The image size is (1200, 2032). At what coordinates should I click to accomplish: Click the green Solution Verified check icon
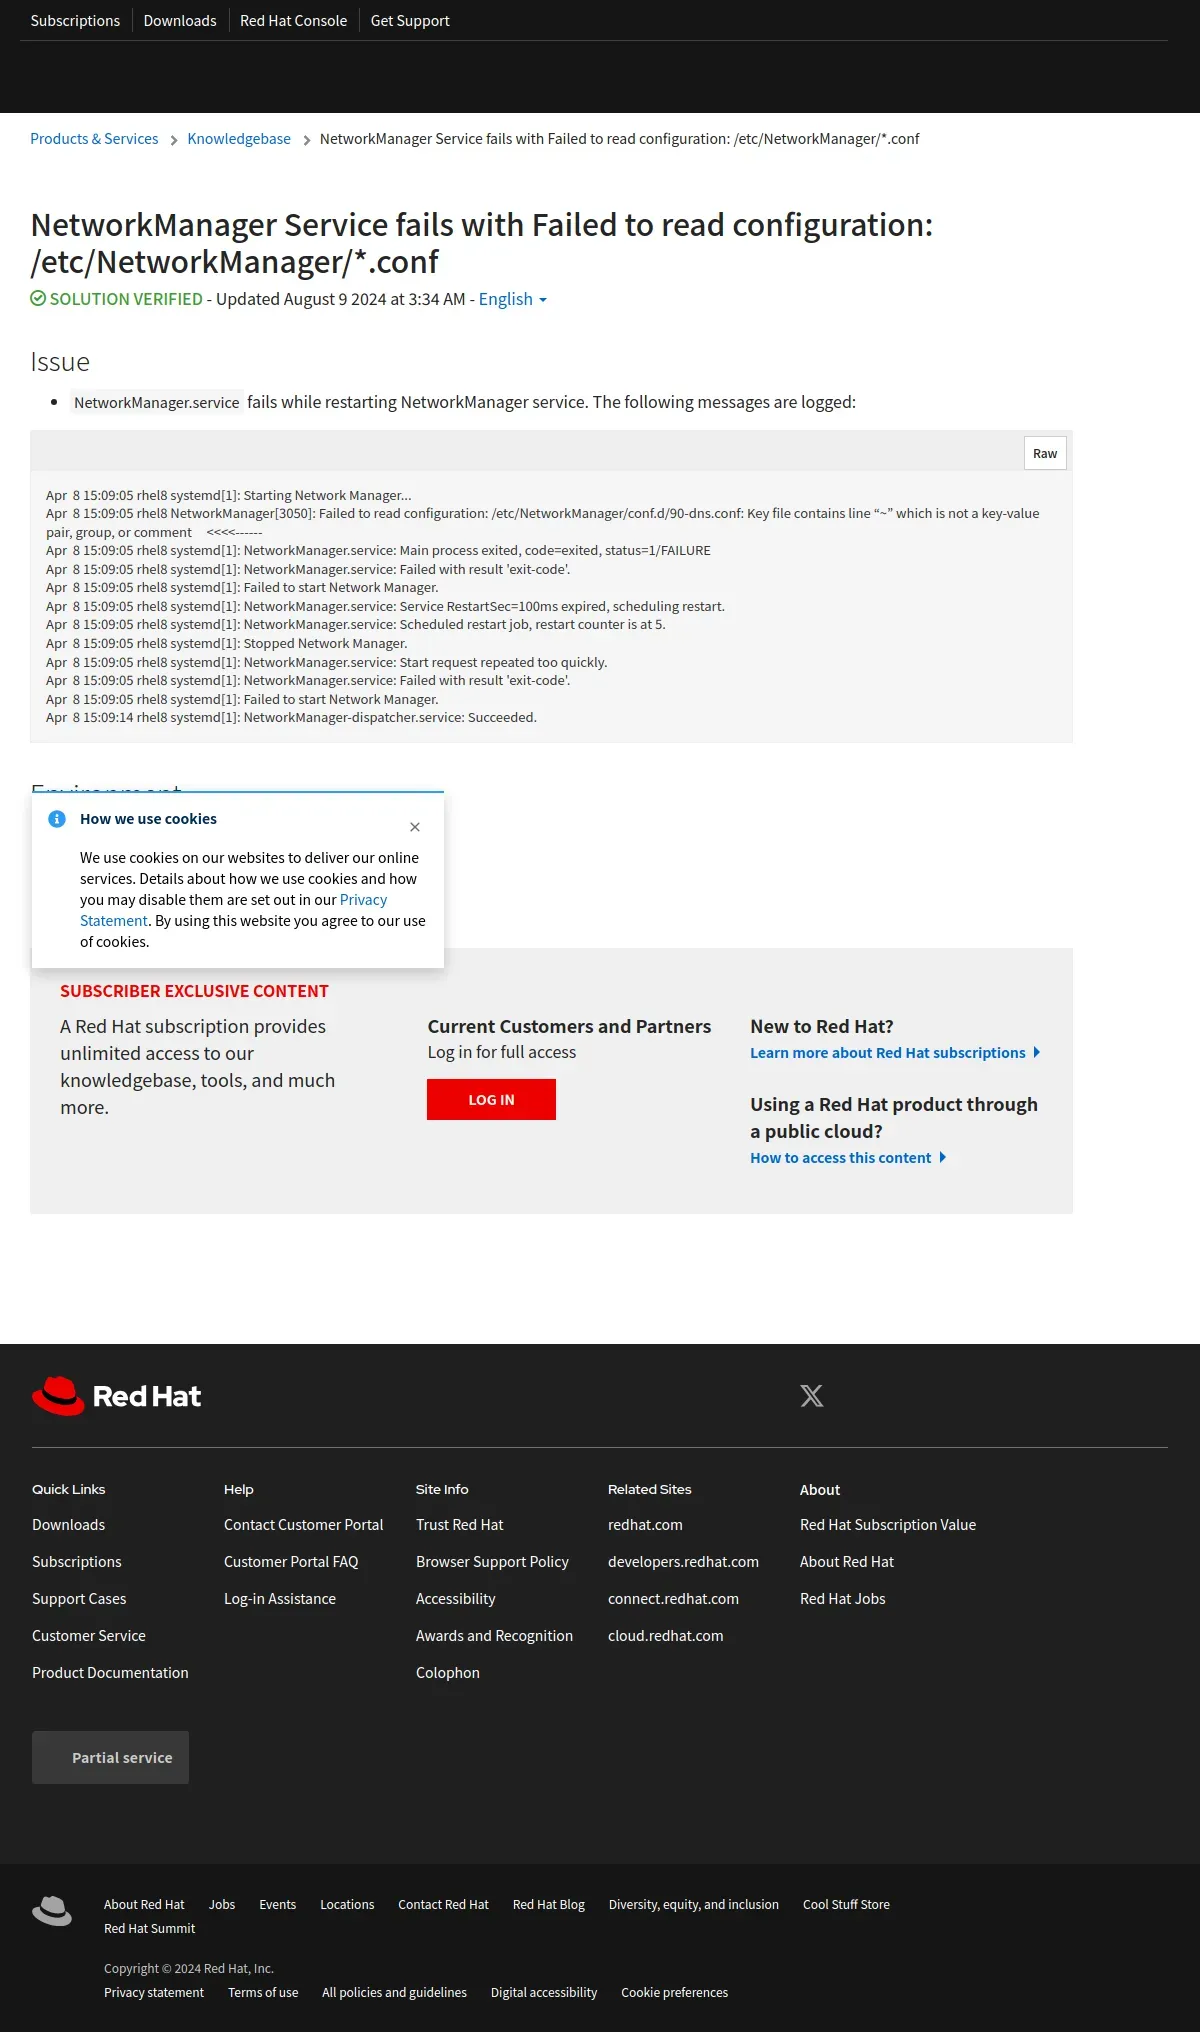point(38,298)
